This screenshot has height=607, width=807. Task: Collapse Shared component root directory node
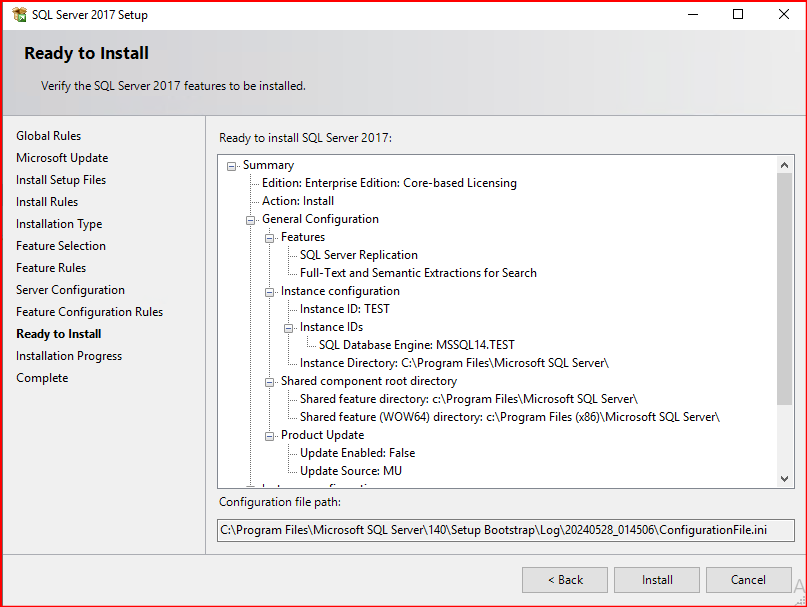270,383
